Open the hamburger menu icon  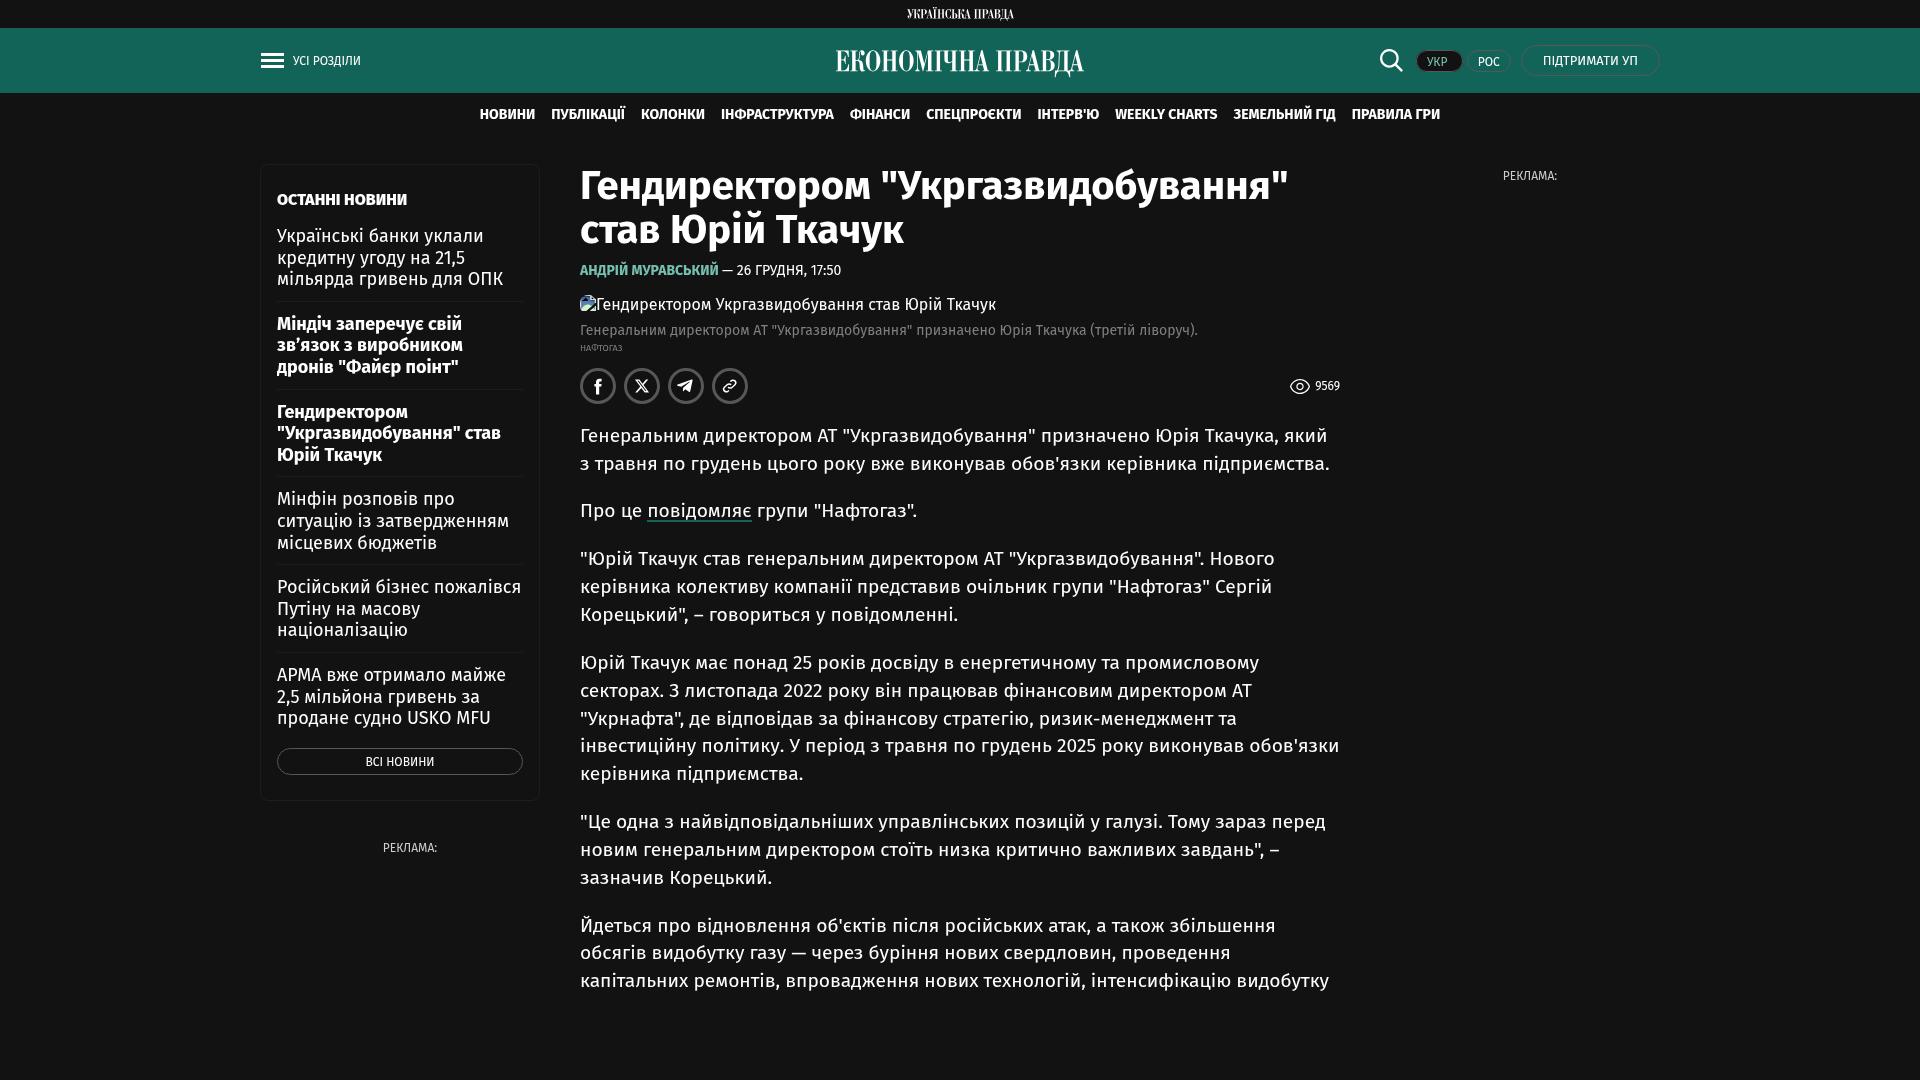click(272, 61)
